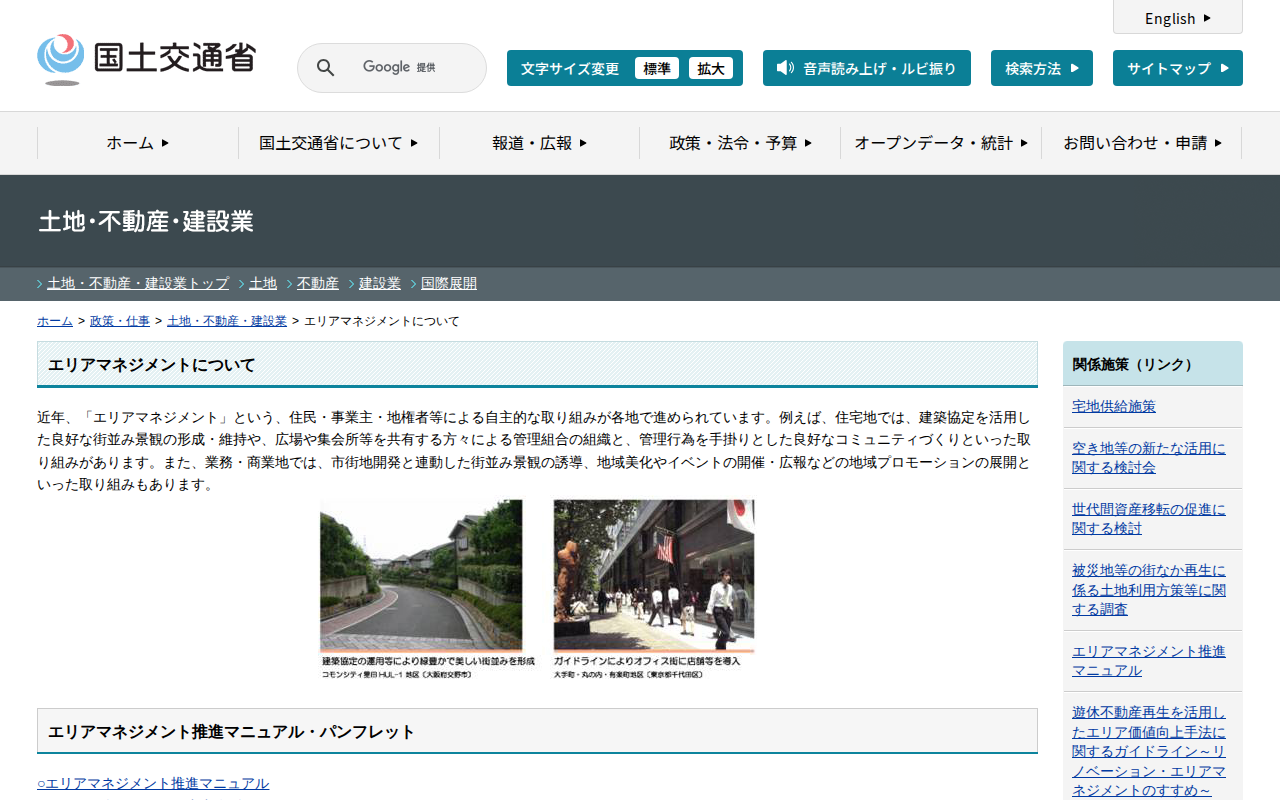This screenshot has width=1280, height=800.
Task: Click the arrow icon beside English
Action: point(1207,18)
